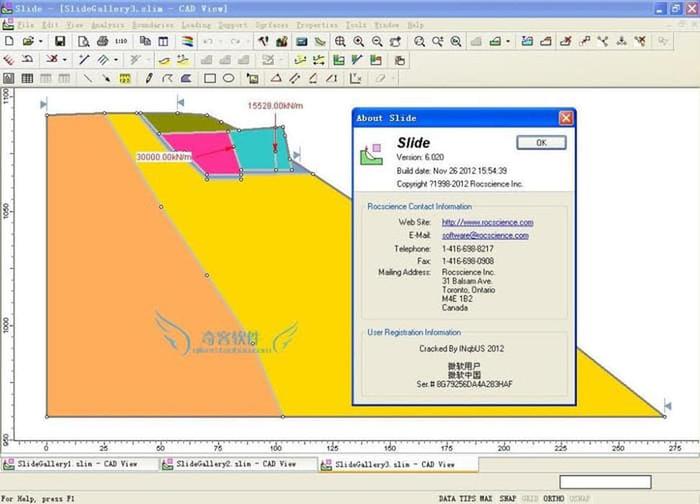
Task: Click the Zoom In magnifier icon
Action: click(359, 41)
